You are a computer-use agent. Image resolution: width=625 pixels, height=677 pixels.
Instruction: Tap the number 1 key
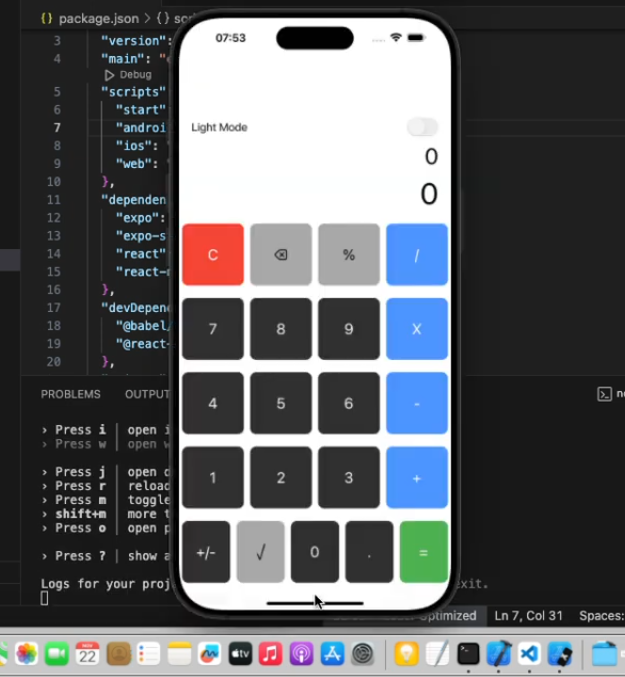click(213, 477)
